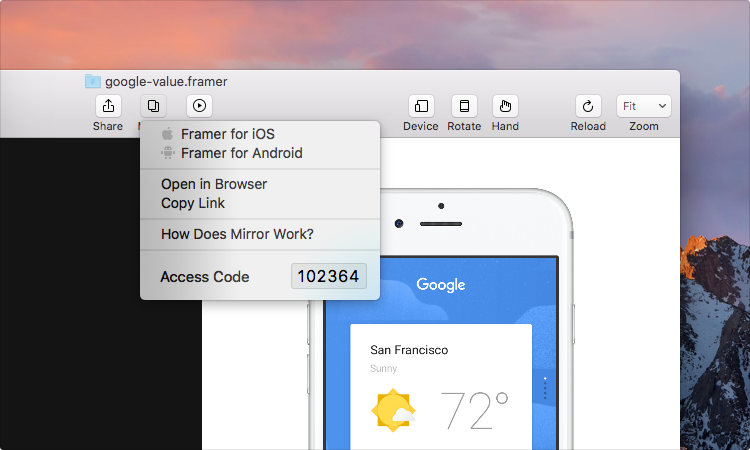750x450 pixels.
Task: Click the Mirror toolbar icon
Action: 154,106
